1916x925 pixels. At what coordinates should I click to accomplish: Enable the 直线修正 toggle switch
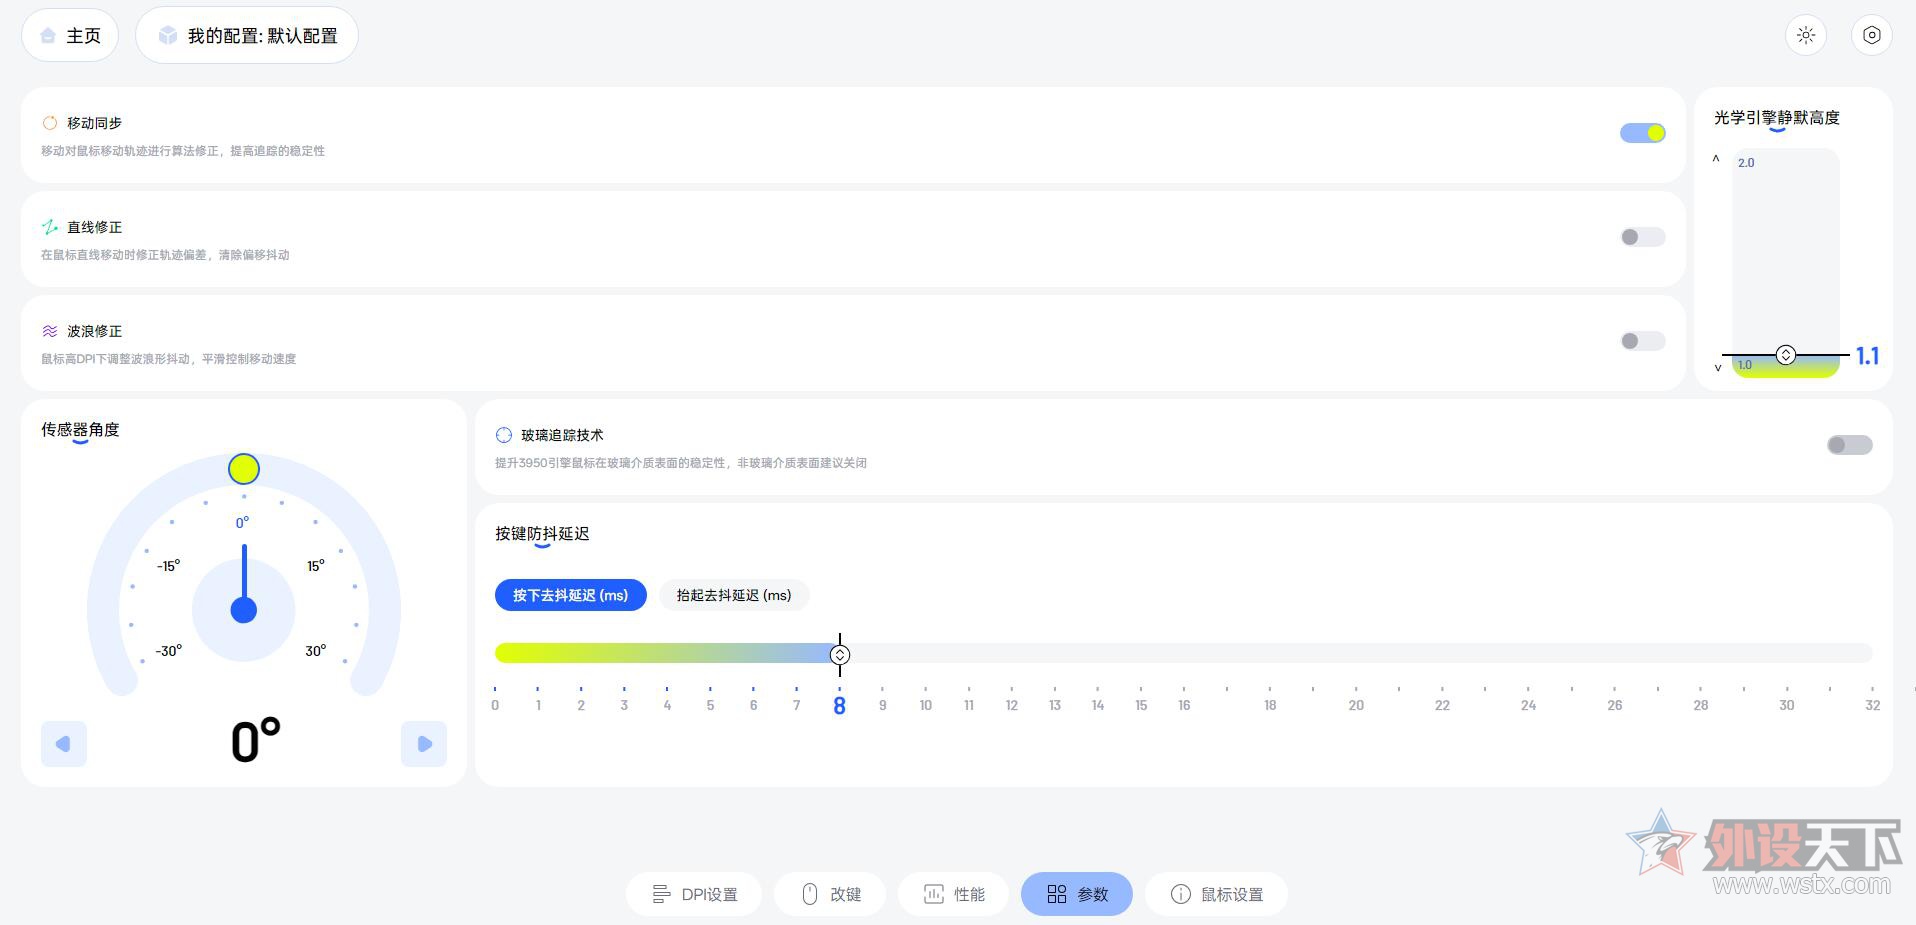[1642, 237]
